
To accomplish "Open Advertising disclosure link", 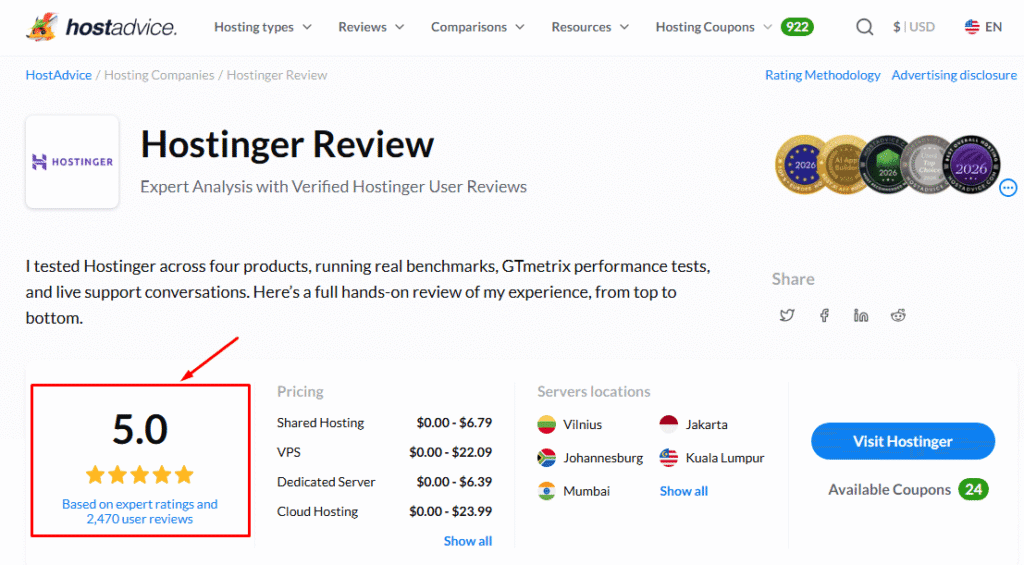I will pyautogui.click(x=954, y=75).
